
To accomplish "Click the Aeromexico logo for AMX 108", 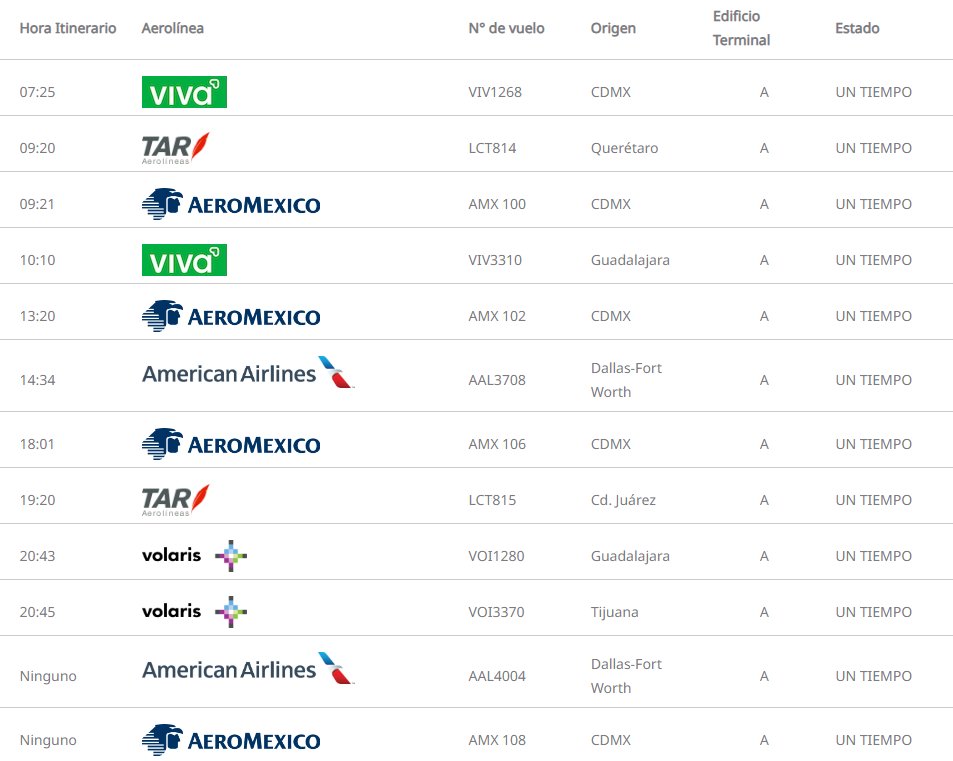I will (231, 740).
